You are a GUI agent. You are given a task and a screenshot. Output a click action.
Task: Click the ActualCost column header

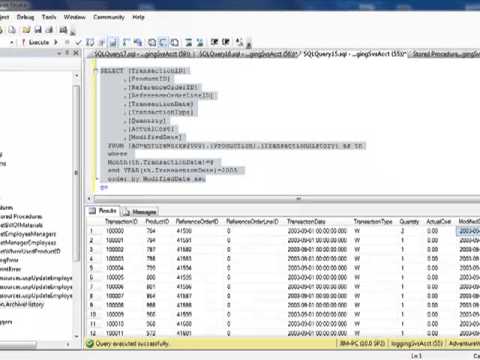[439, 221]
